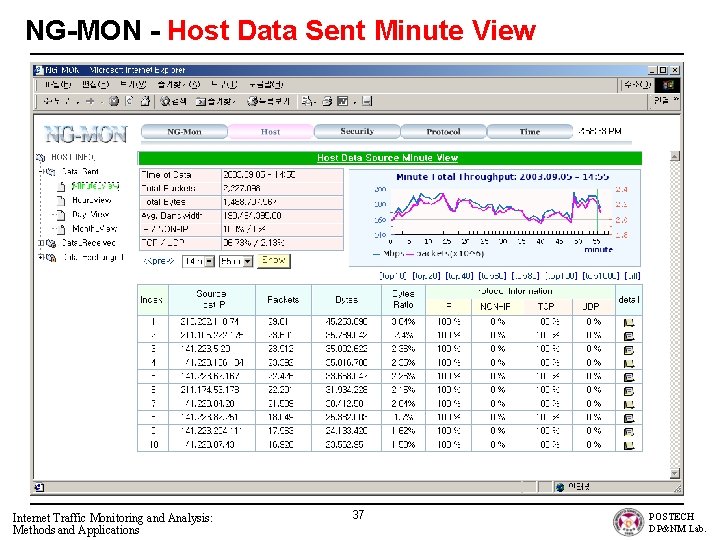Click the yellow Show button
Screen dimensions: 720x540
274,261
